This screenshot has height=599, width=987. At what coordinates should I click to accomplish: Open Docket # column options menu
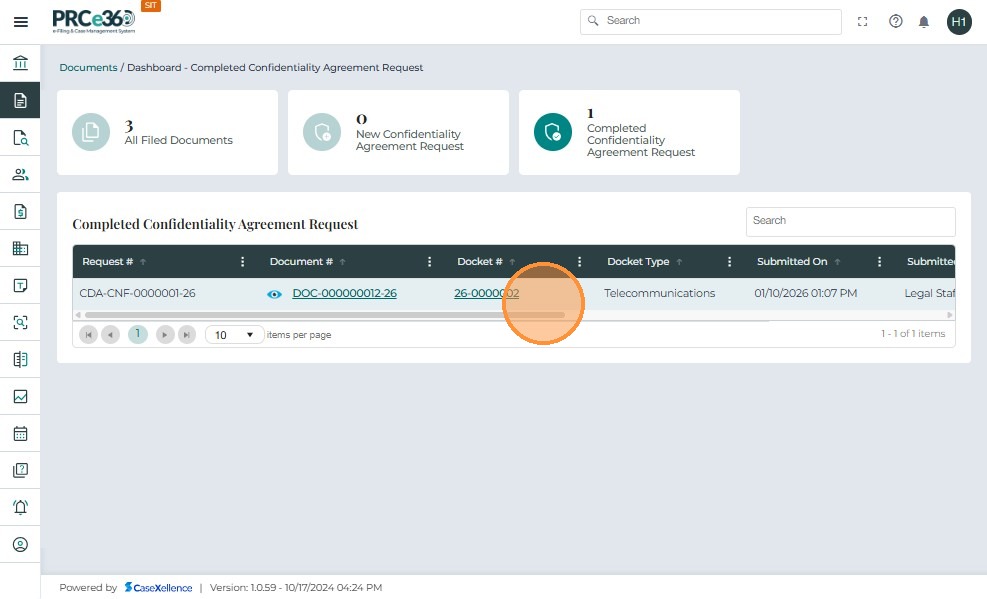click(579, 262)
